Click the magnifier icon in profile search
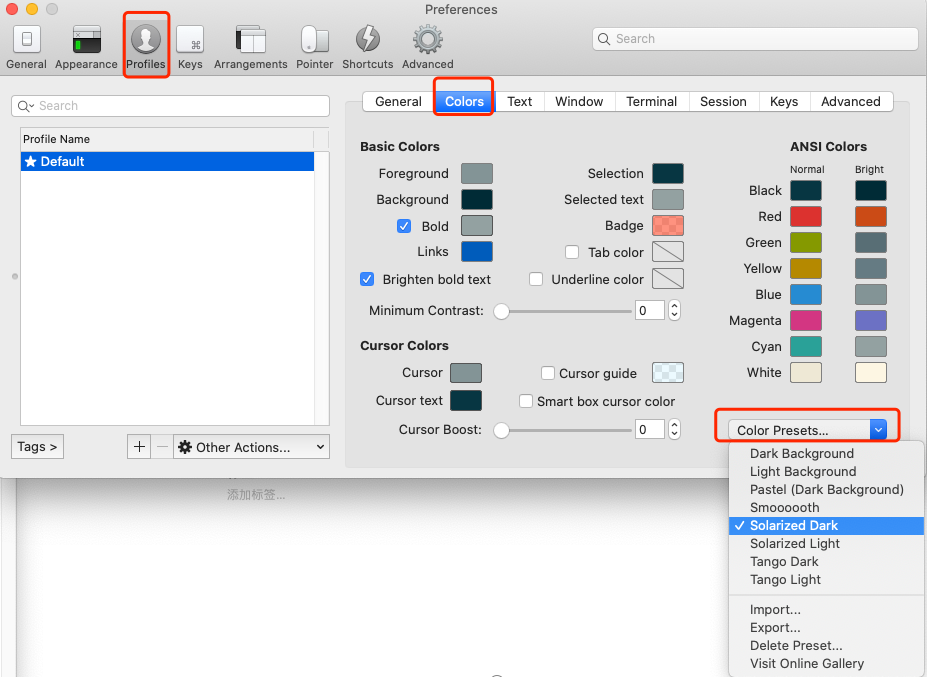The width and height of the screenshot is (927, 677). tap(25, 106)
